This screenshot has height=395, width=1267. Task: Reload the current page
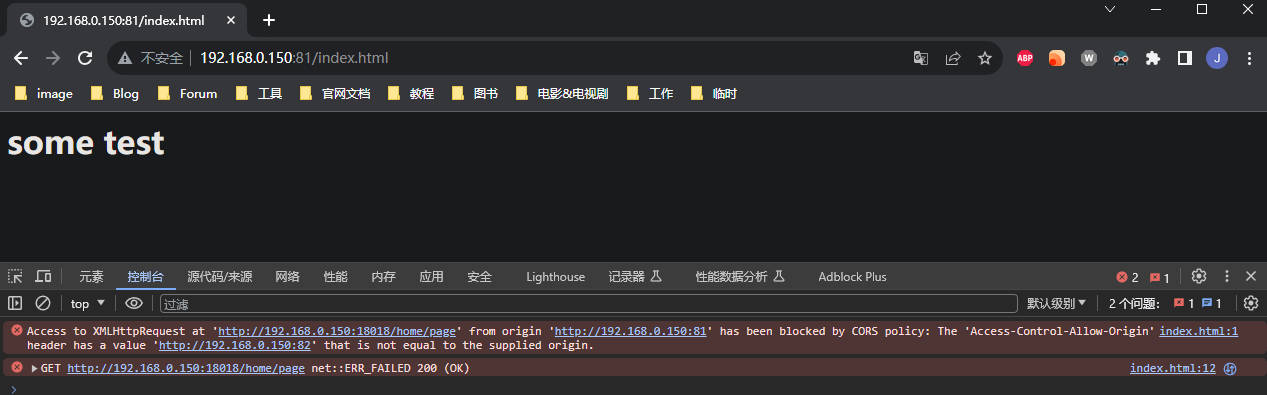(x=86, y=59)
